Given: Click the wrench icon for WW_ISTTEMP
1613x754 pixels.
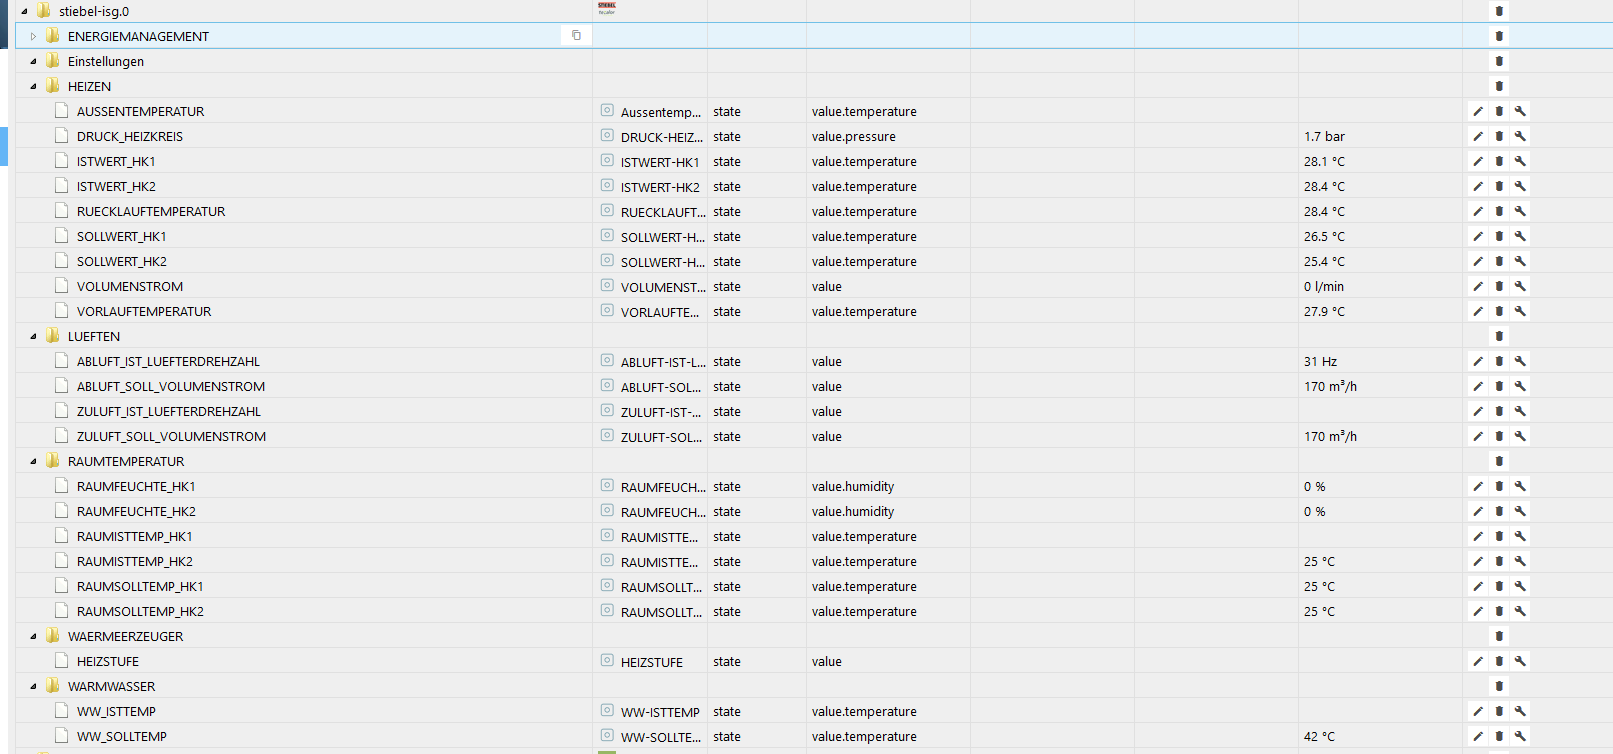Looking at the screenshot, I should point(1520,711).
